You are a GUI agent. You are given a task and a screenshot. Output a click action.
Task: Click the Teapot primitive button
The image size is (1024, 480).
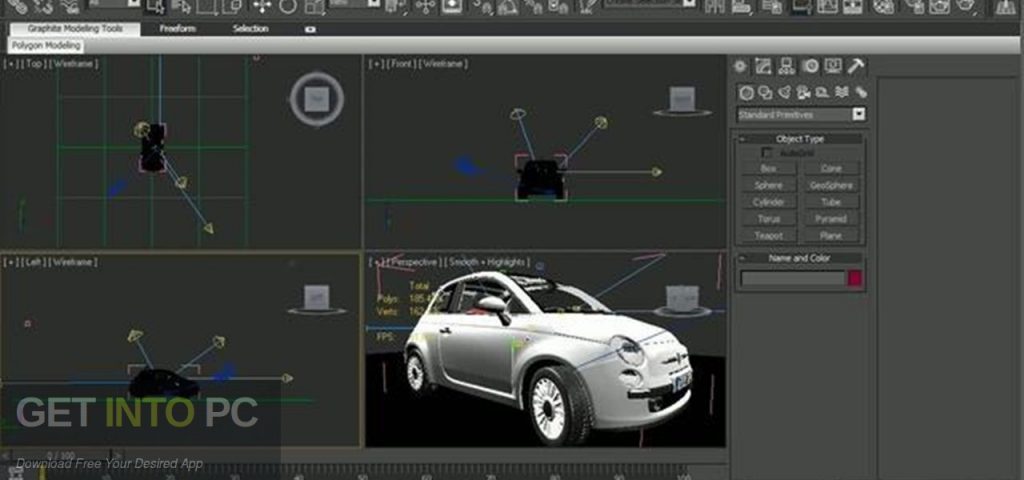click(x=768, y=236)
